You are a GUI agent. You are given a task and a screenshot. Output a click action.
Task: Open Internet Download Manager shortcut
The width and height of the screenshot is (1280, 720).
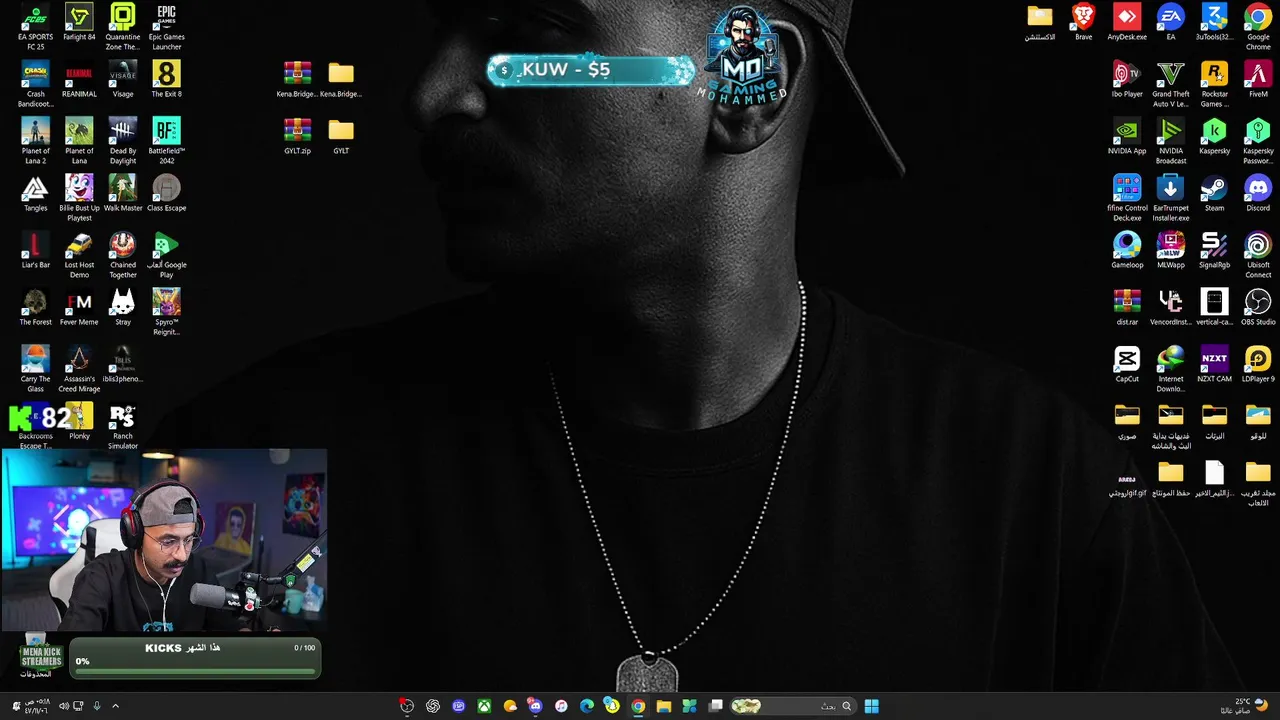(1170, 369)
